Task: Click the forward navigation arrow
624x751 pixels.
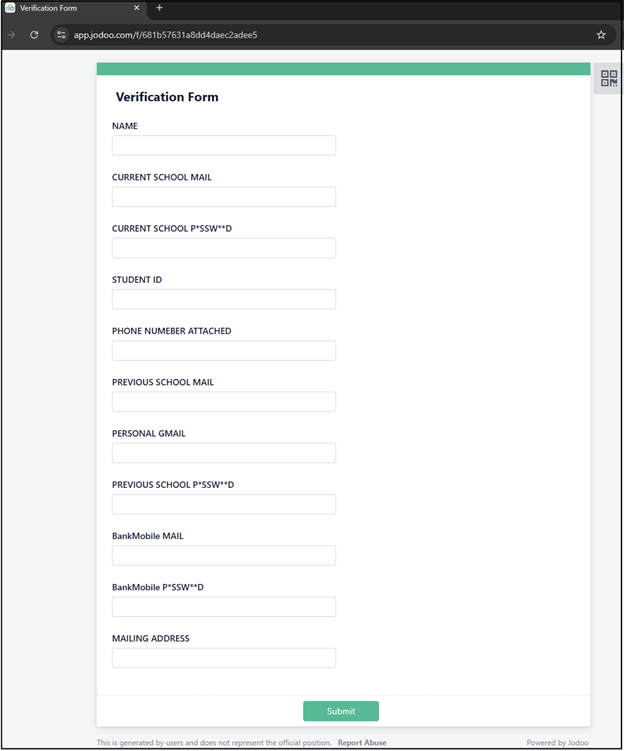Action: pos(11,34)
